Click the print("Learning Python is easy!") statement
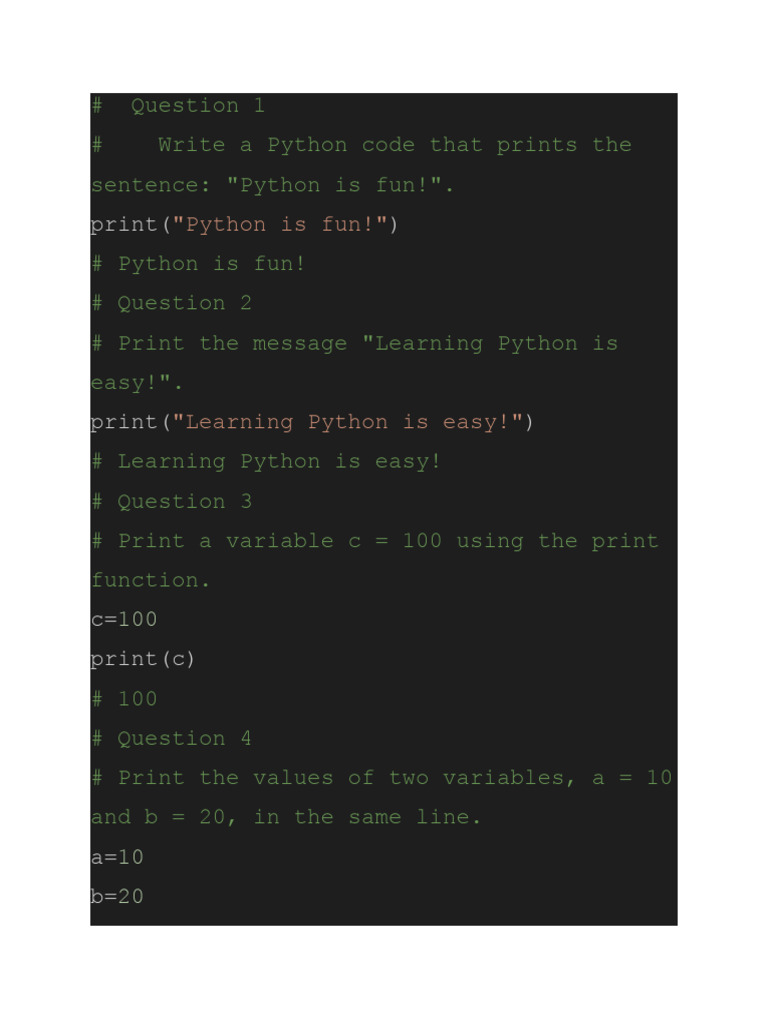Viewport: 768px width, 1024px height. 312,422
